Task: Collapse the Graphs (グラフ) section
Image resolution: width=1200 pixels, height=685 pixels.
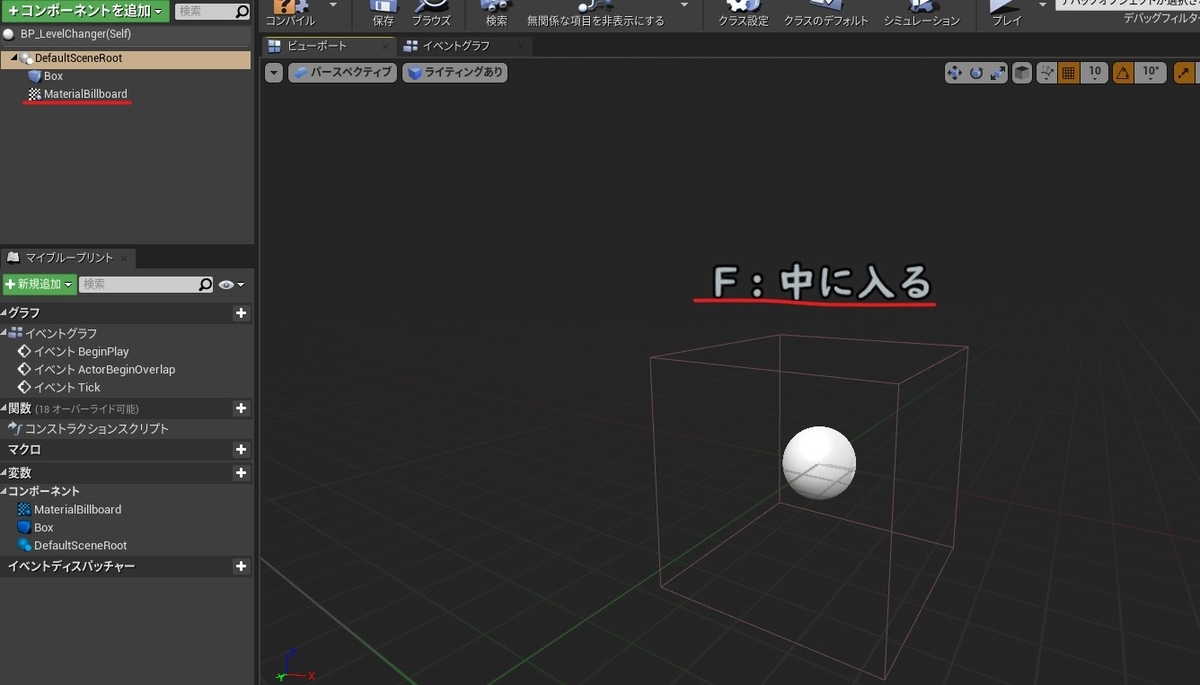Action: (x=4, y=313)
